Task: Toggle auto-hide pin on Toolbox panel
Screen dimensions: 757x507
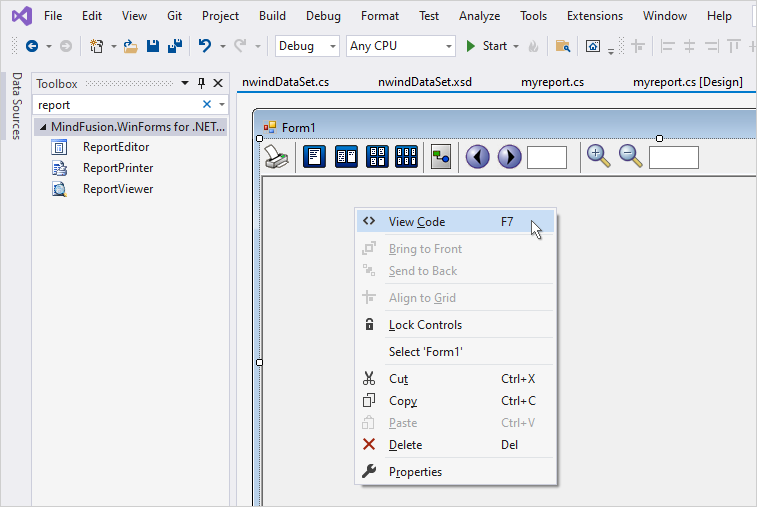Action: (201, 84)
